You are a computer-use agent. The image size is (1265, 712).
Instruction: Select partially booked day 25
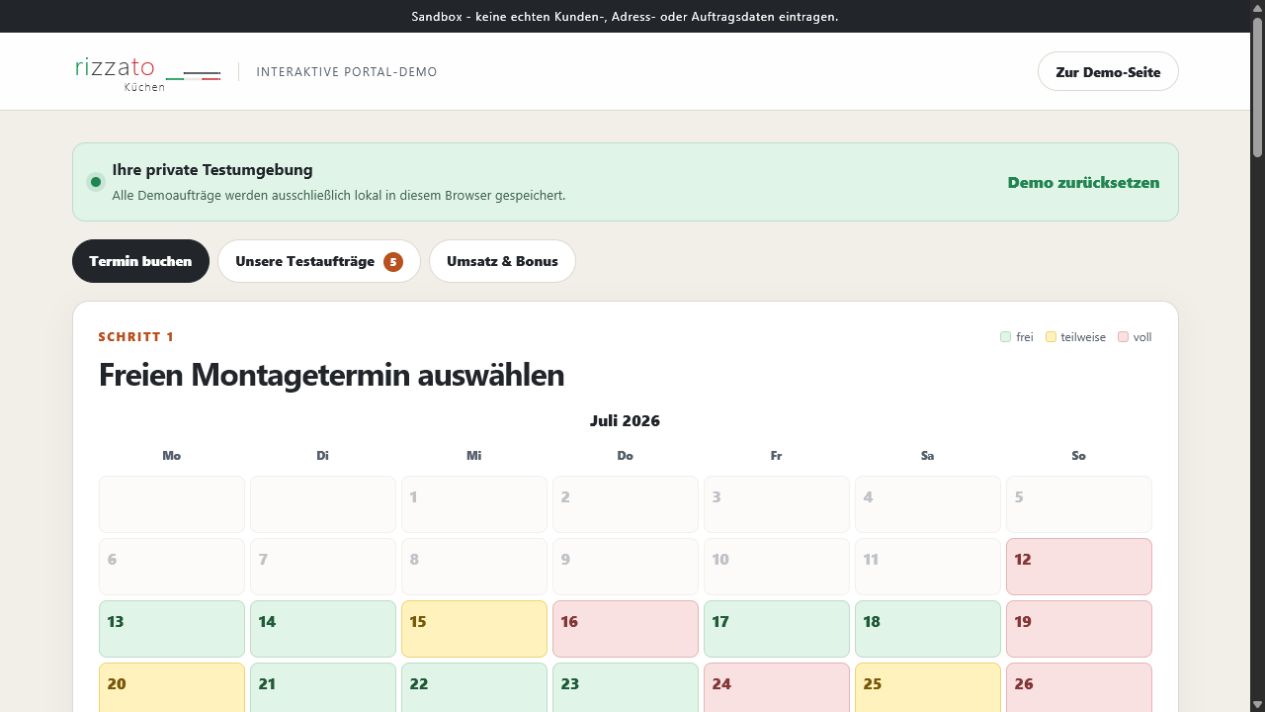click(x=928, y=687)
